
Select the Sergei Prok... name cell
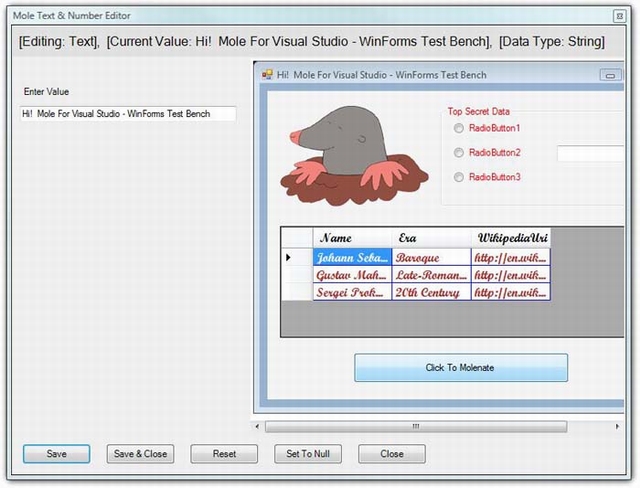[x=352, y=293]
